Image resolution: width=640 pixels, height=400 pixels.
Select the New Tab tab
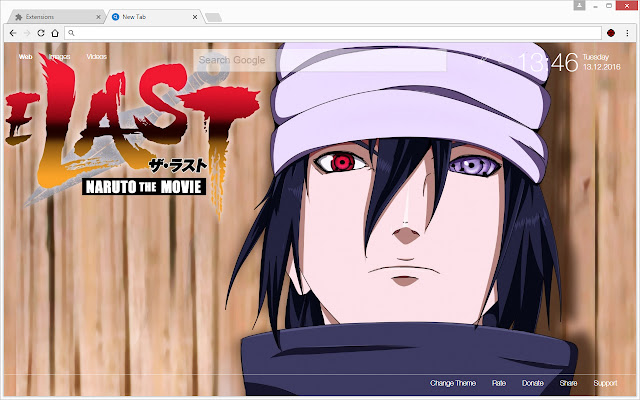click(x=154, y=17)
